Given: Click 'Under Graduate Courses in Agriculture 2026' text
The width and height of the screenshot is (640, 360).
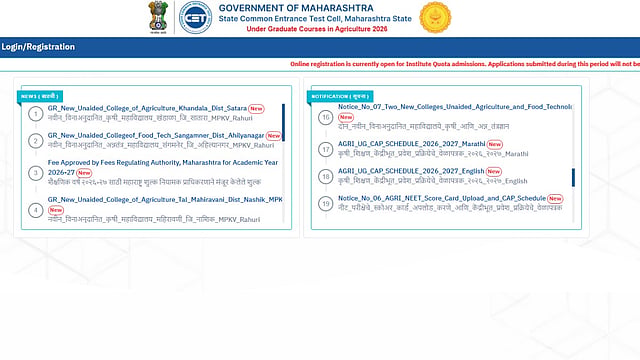Looking at the screenshot, I should tap(317, 29).
